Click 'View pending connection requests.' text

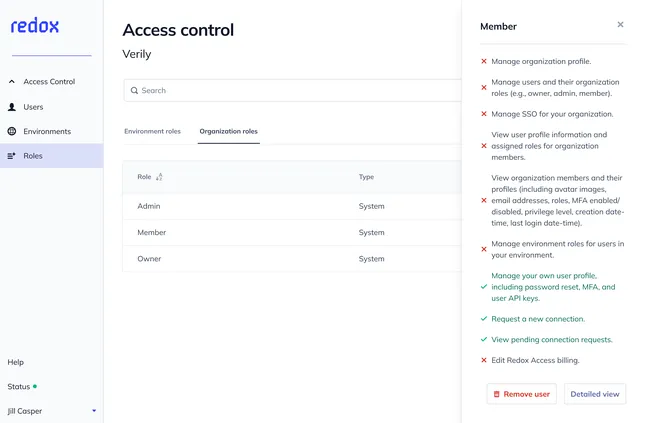(x=552, y=339)
